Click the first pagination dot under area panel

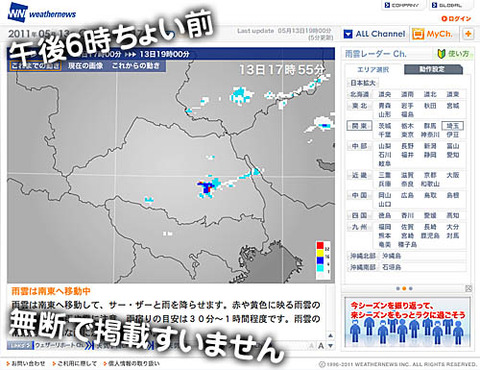398,288
